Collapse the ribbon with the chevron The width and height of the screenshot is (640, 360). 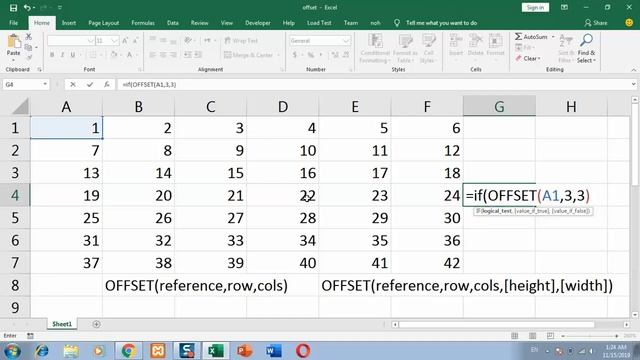pos(633,70)
